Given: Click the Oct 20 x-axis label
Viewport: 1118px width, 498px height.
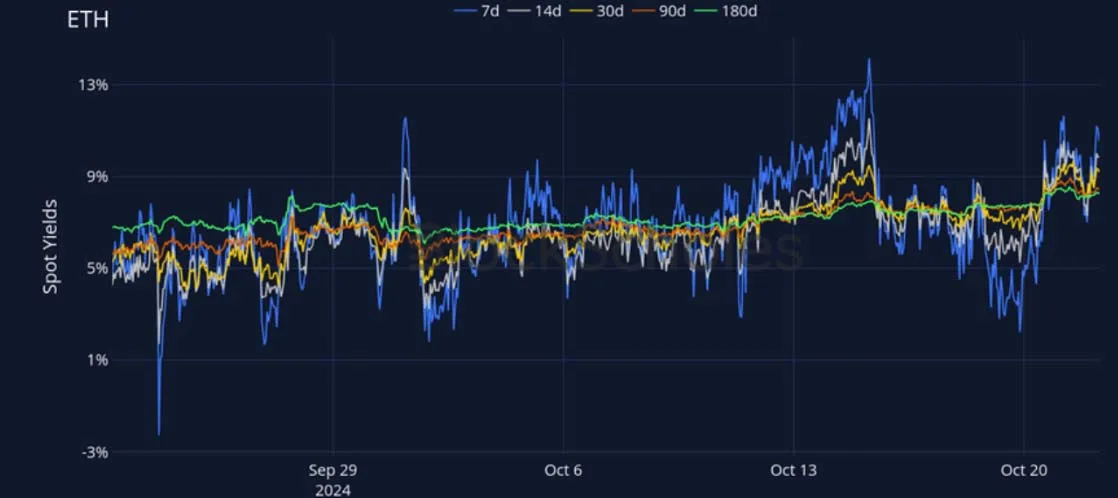Looking at the screenshot, I should tap(1024, 471).
